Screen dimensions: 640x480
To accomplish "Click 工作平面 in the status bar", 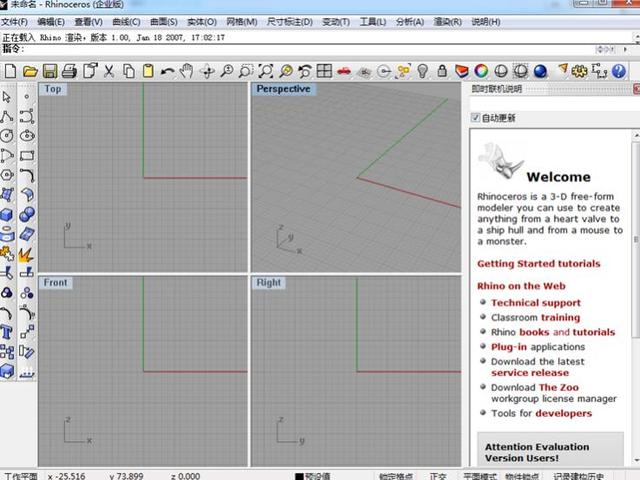I will pos(20,476).
